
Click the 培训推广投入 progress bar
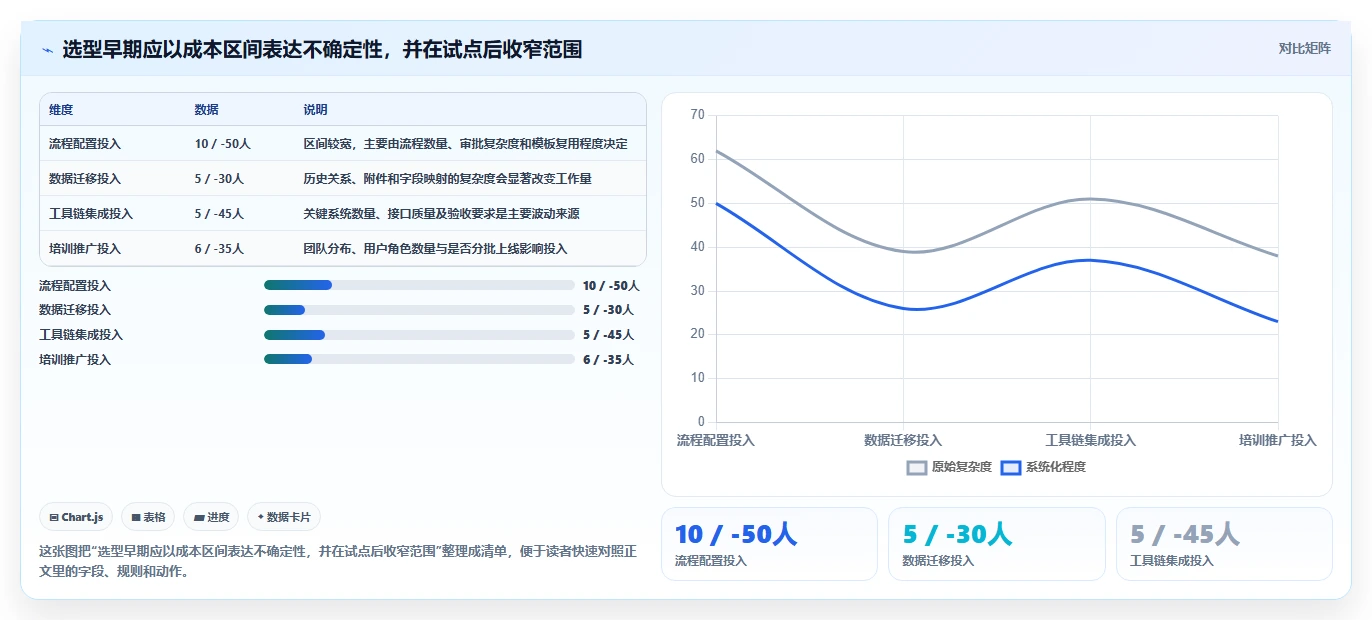[419, 359]
